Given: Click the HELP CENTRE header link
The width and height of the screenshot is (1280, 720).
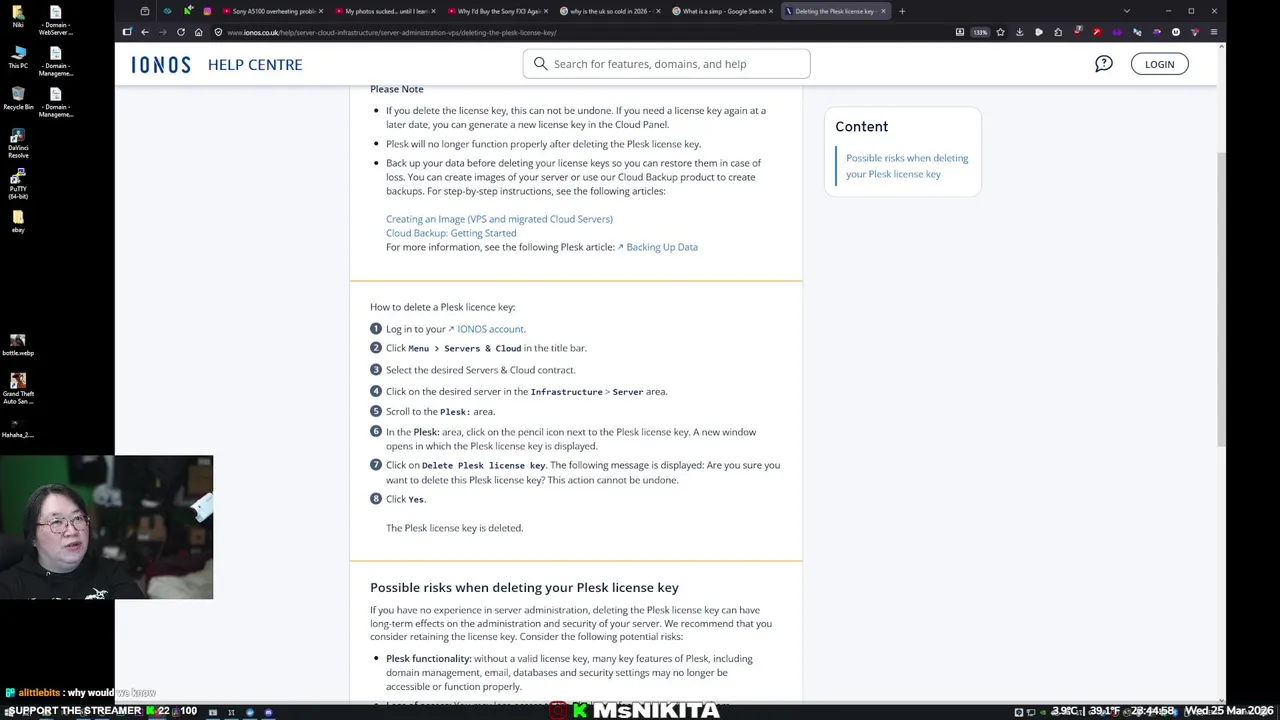Looking at the screenshot, I should click(255, 64).
